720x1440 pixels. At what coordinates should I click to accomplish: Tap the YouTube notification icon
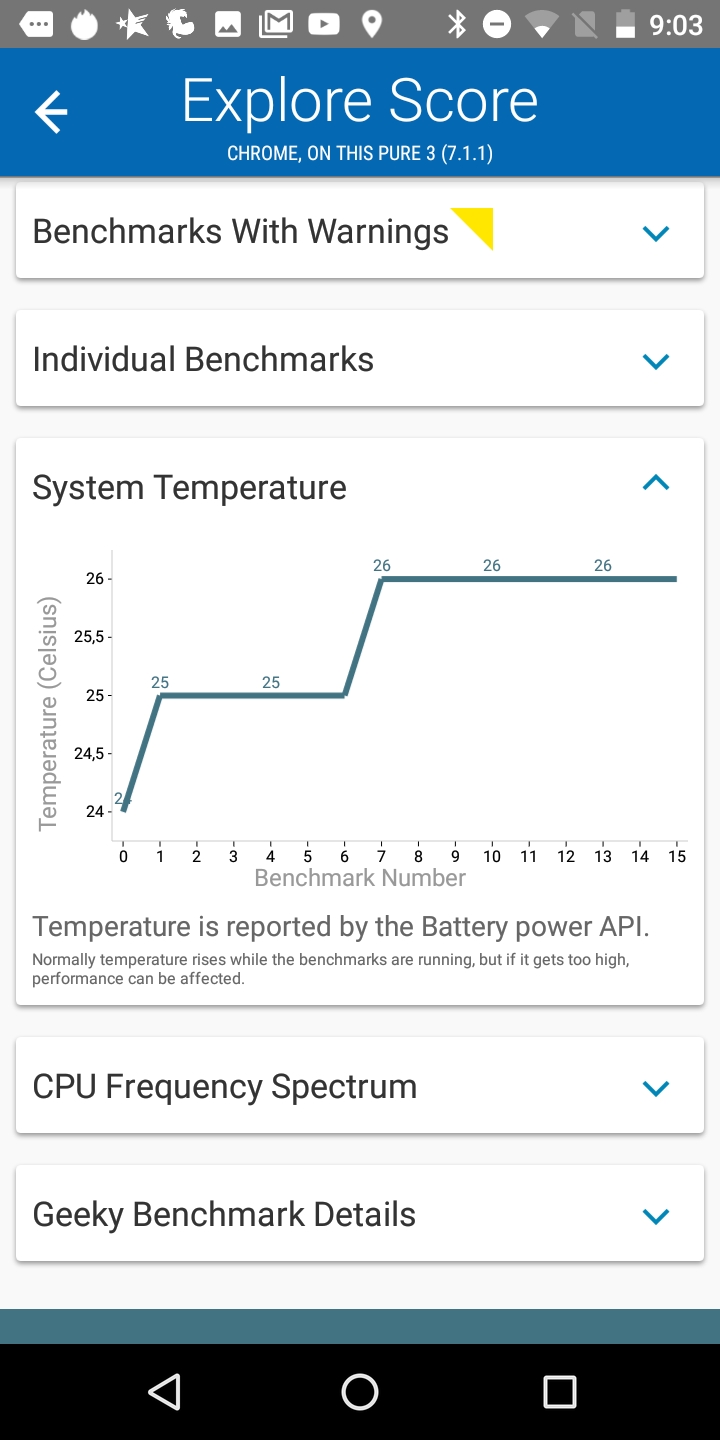click(323, 24)
